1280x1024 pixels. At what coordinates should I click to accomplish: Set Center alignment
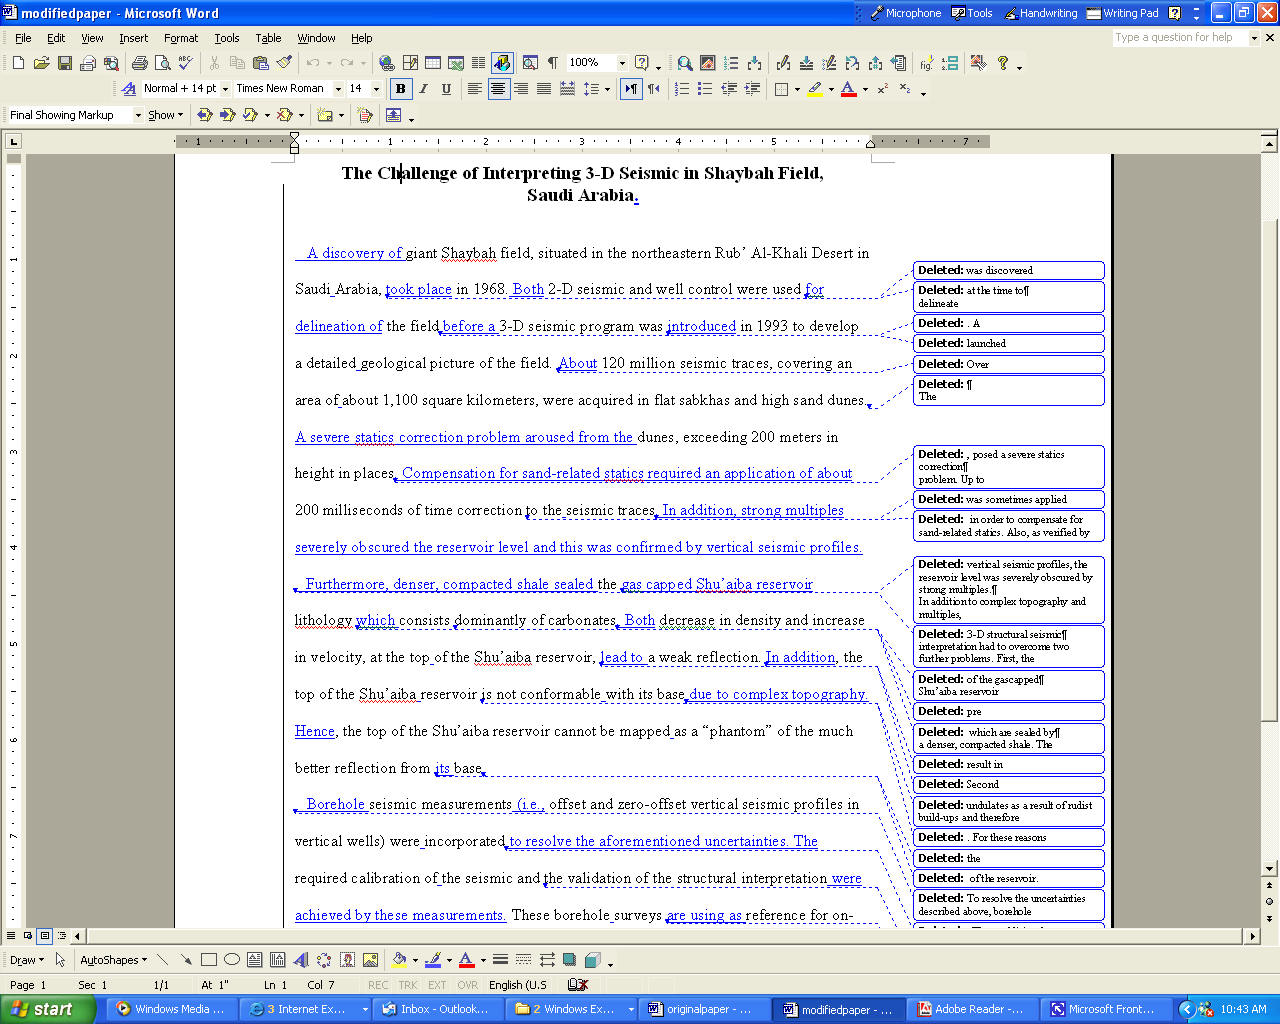[x=498, y=89]
